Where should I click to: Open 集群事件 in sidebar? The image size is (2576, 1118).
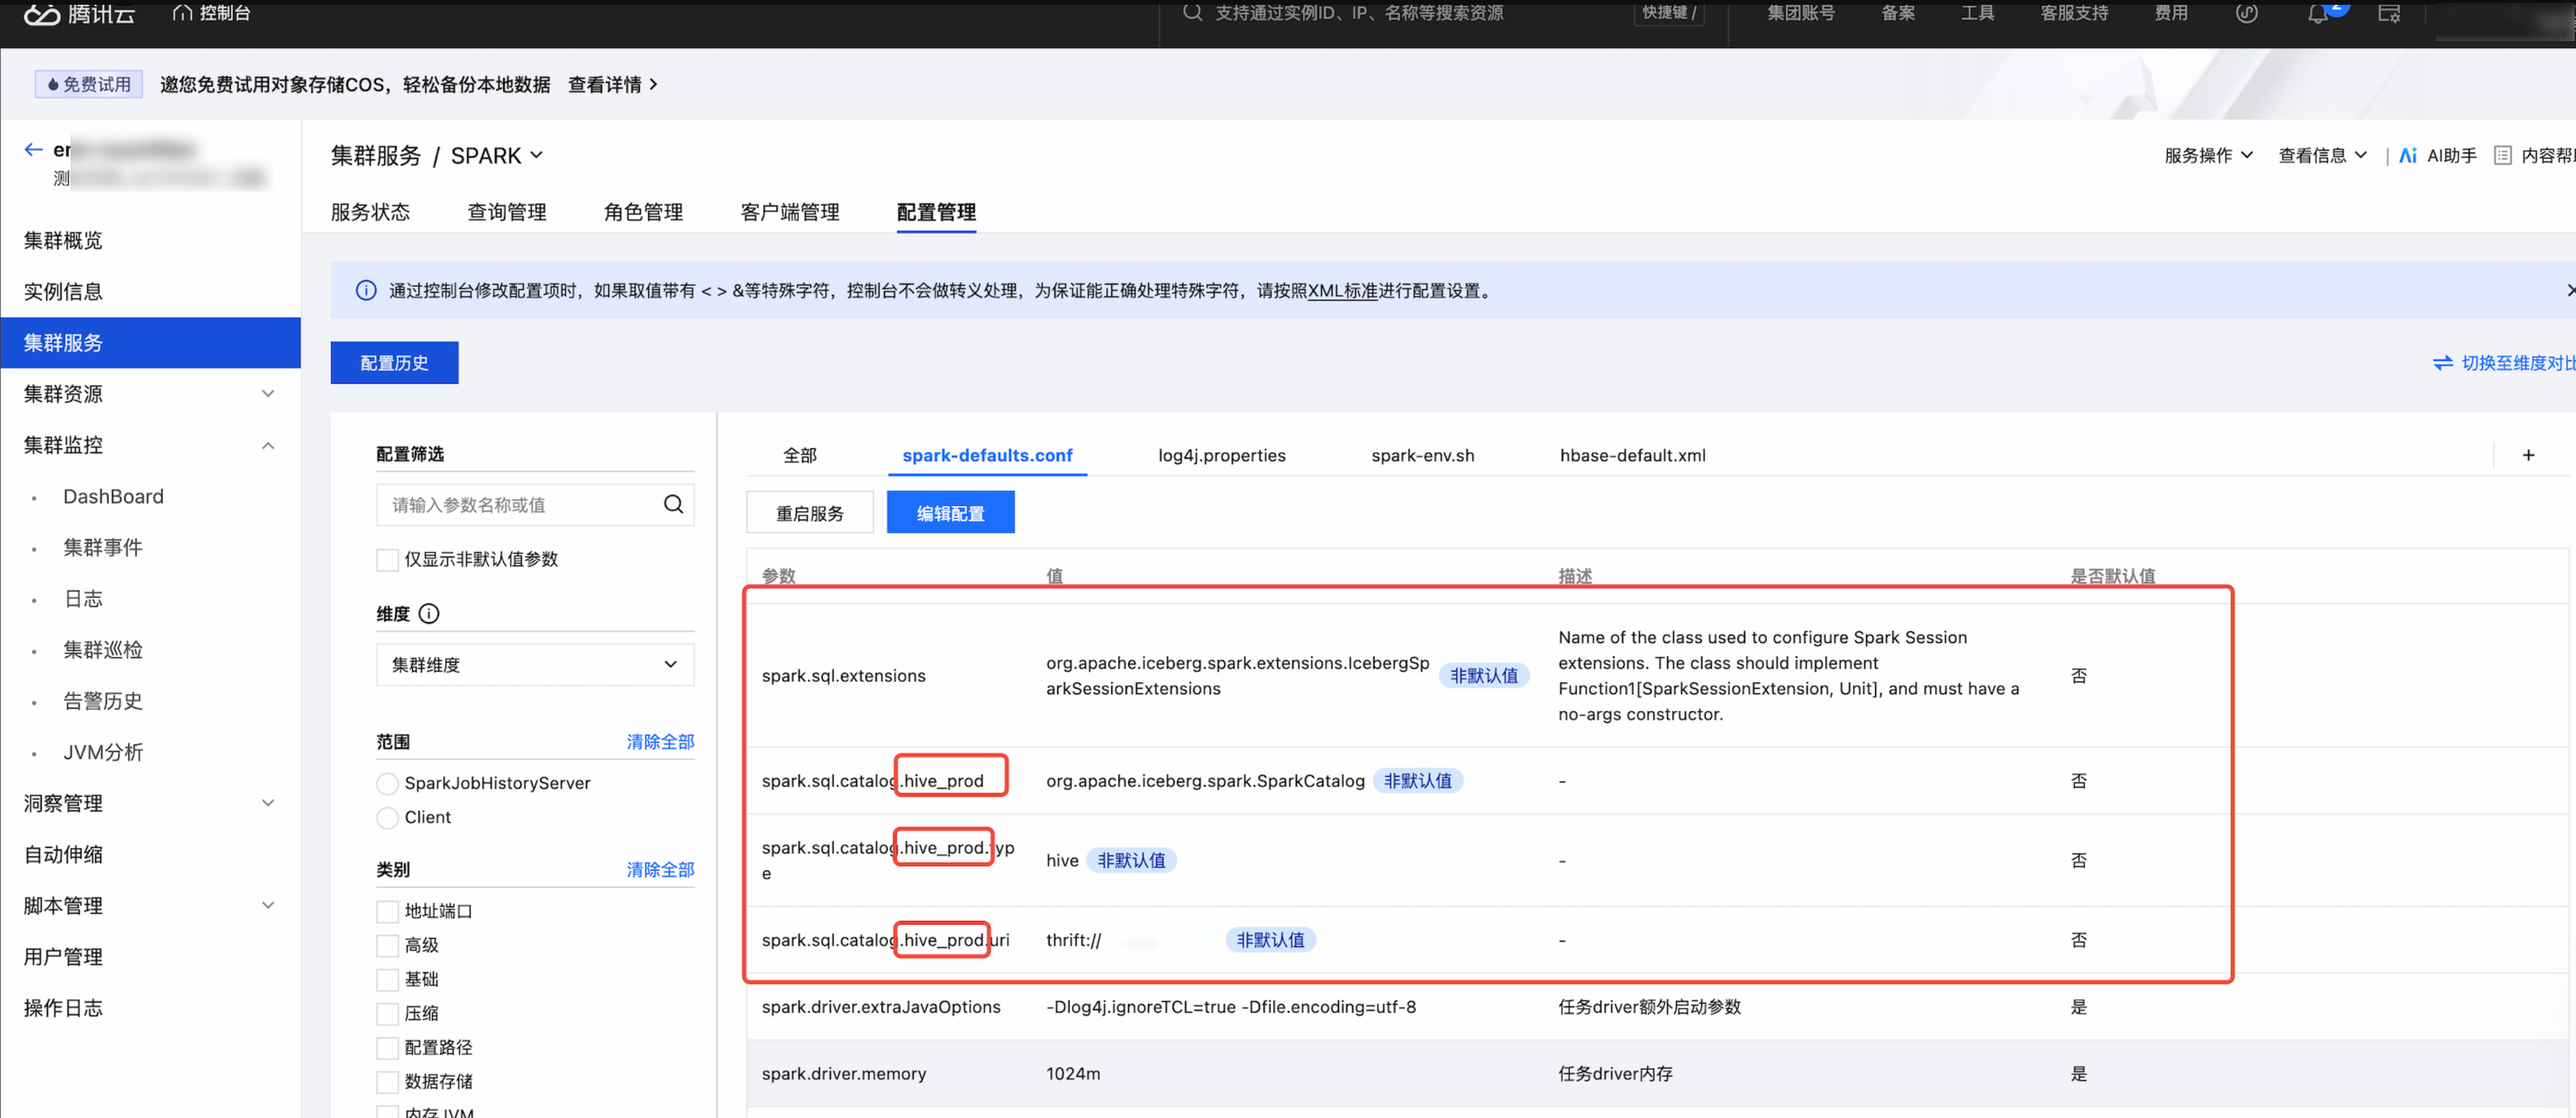click(102, 547)
